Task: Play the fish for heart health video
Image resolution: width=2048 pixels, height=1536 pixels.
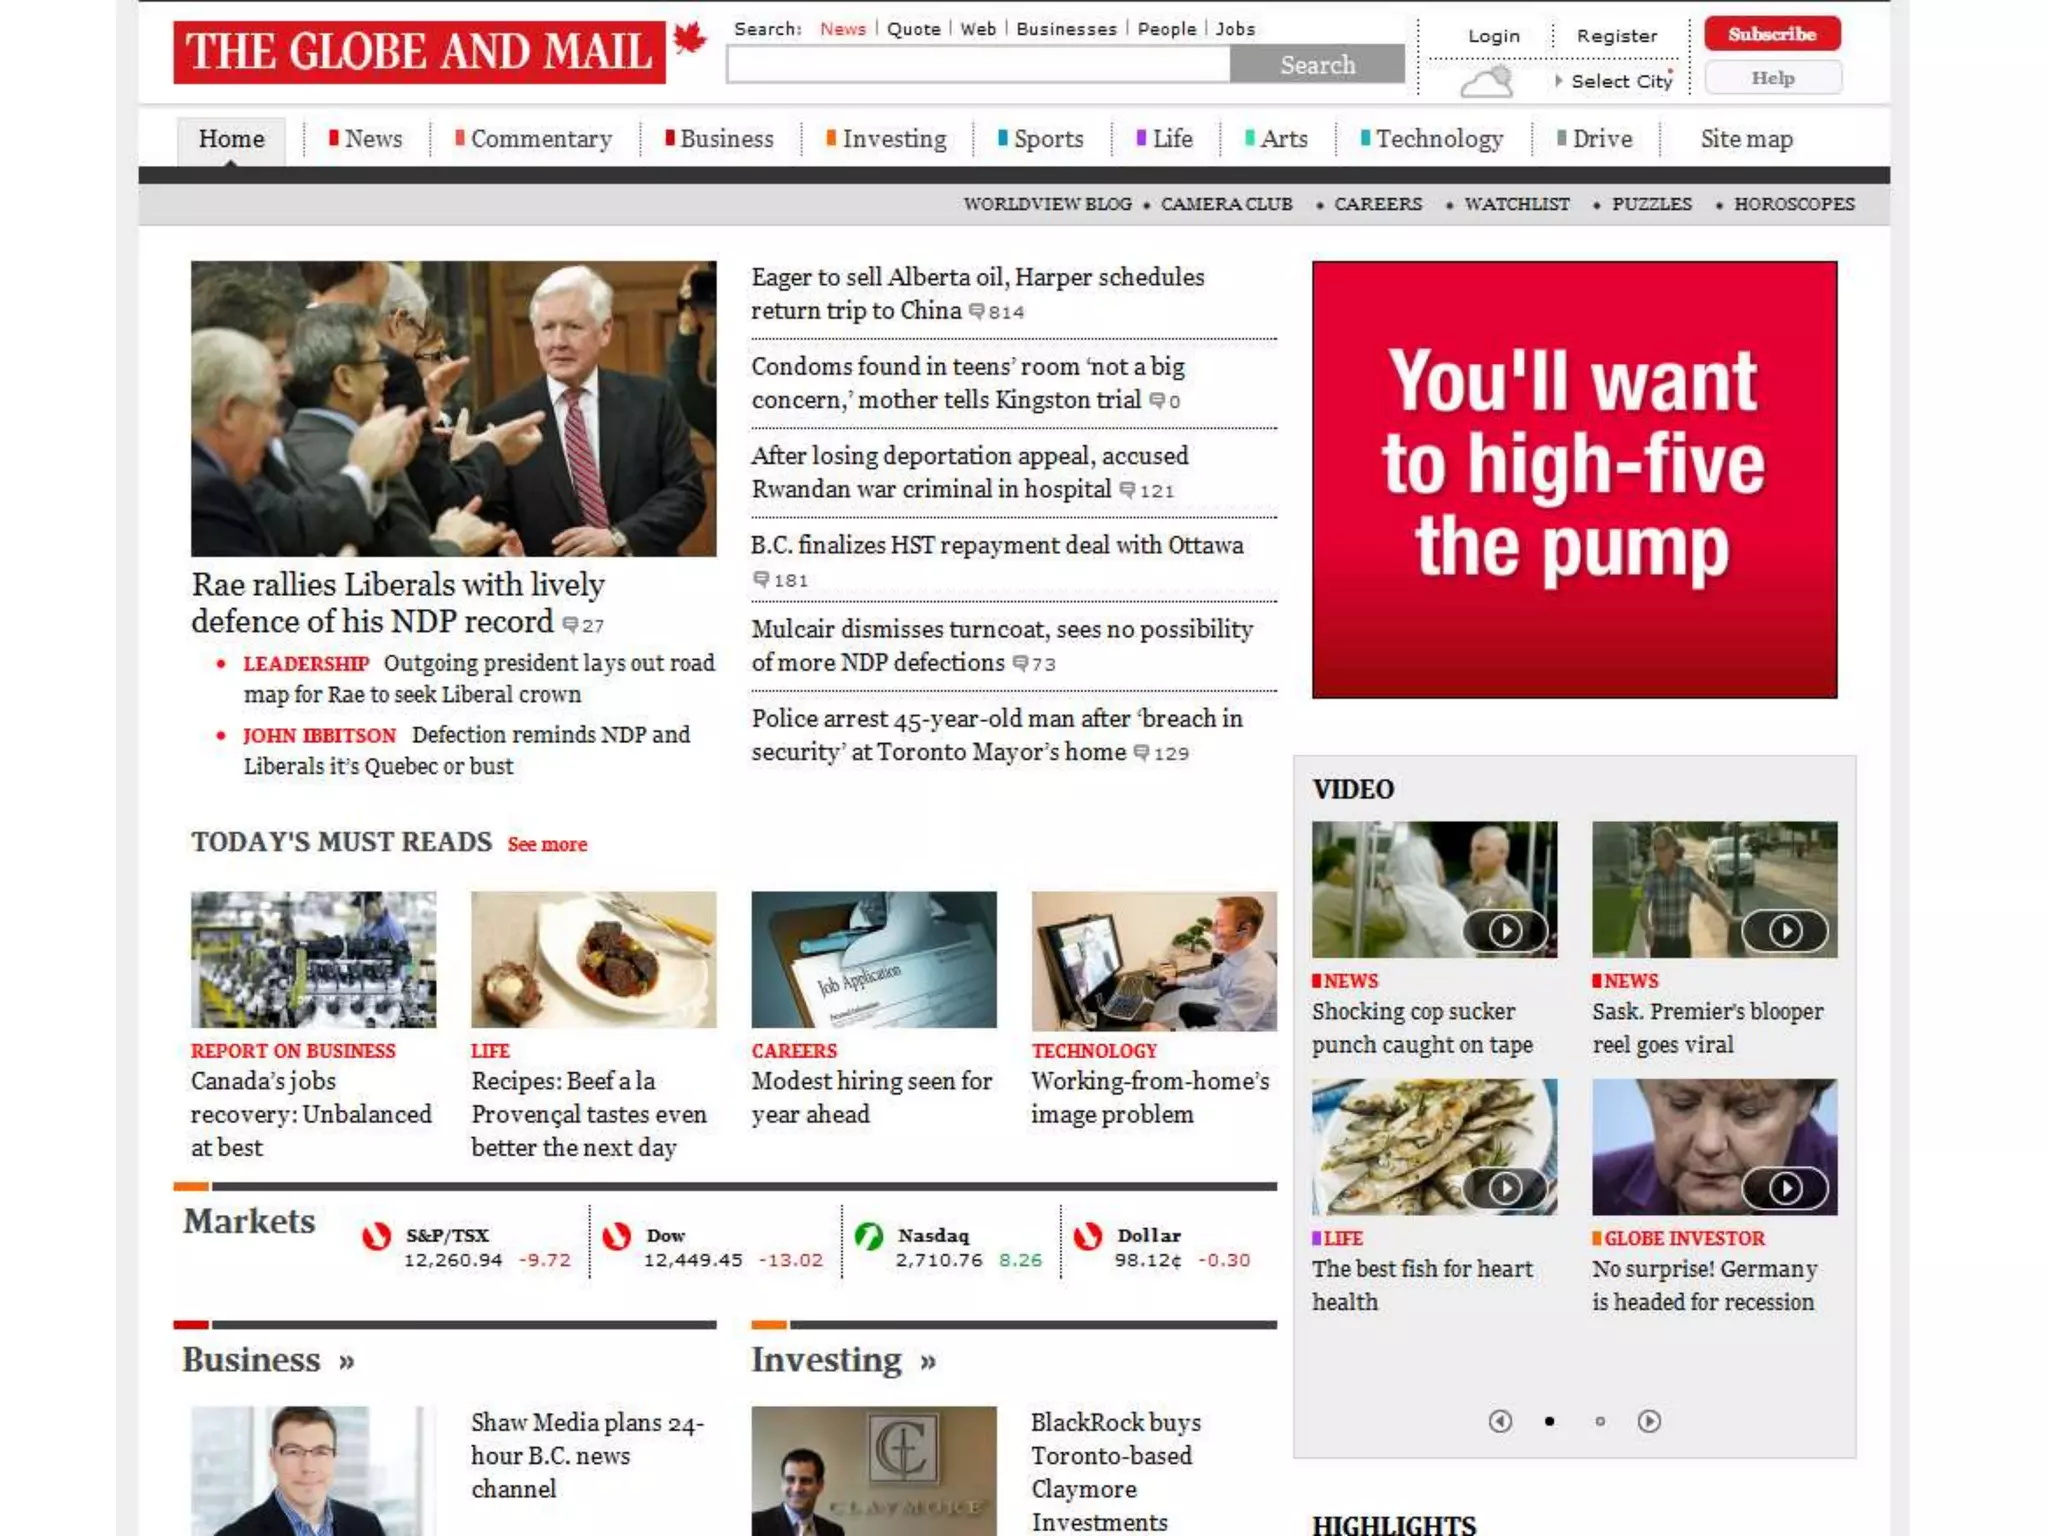Action: [x=1504, y=1188]
